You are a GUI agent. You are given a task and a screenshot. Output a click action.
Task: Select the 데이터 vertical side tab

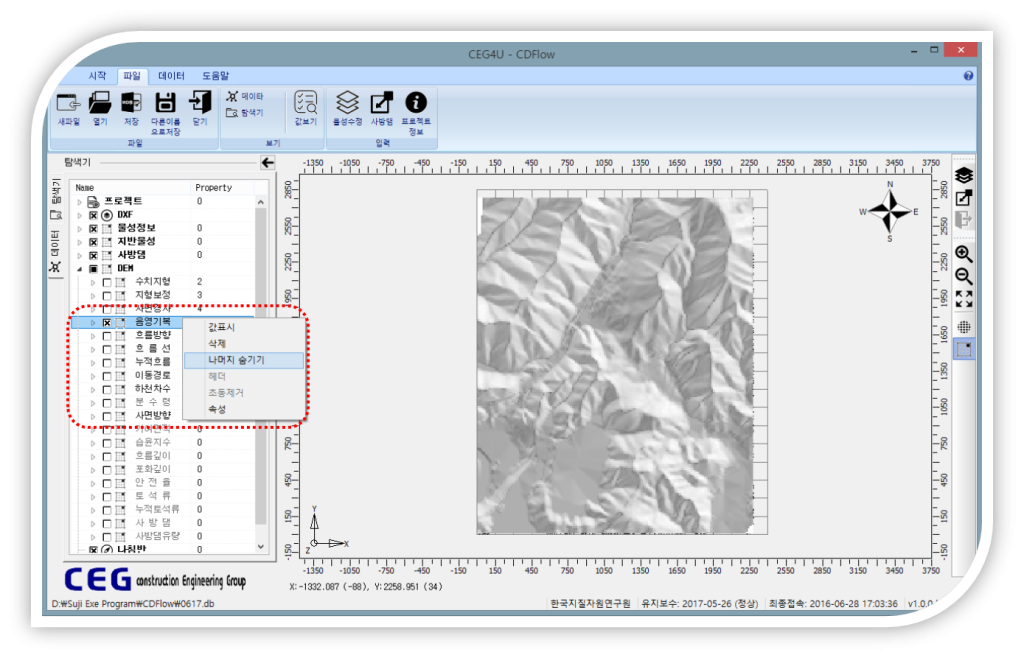point(56,251)
